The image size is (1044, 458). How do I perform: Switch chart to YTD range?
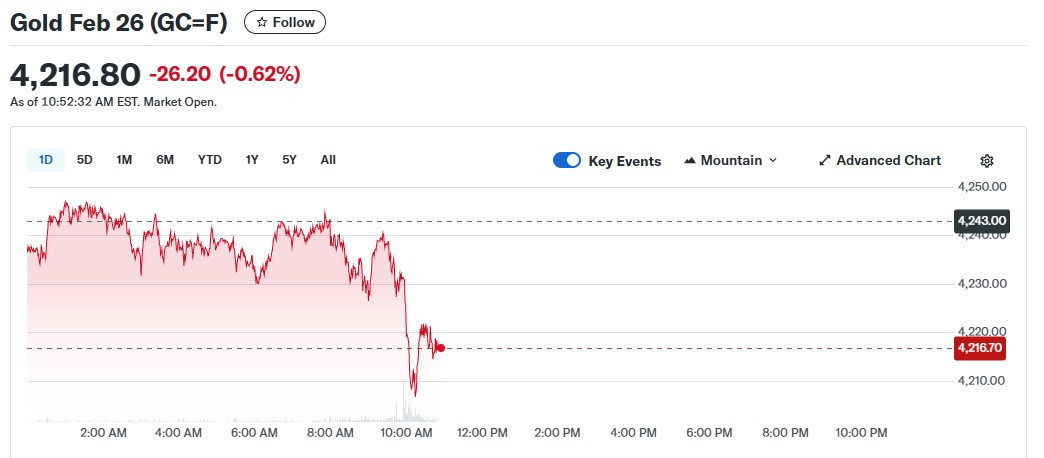tap(210, 160)
